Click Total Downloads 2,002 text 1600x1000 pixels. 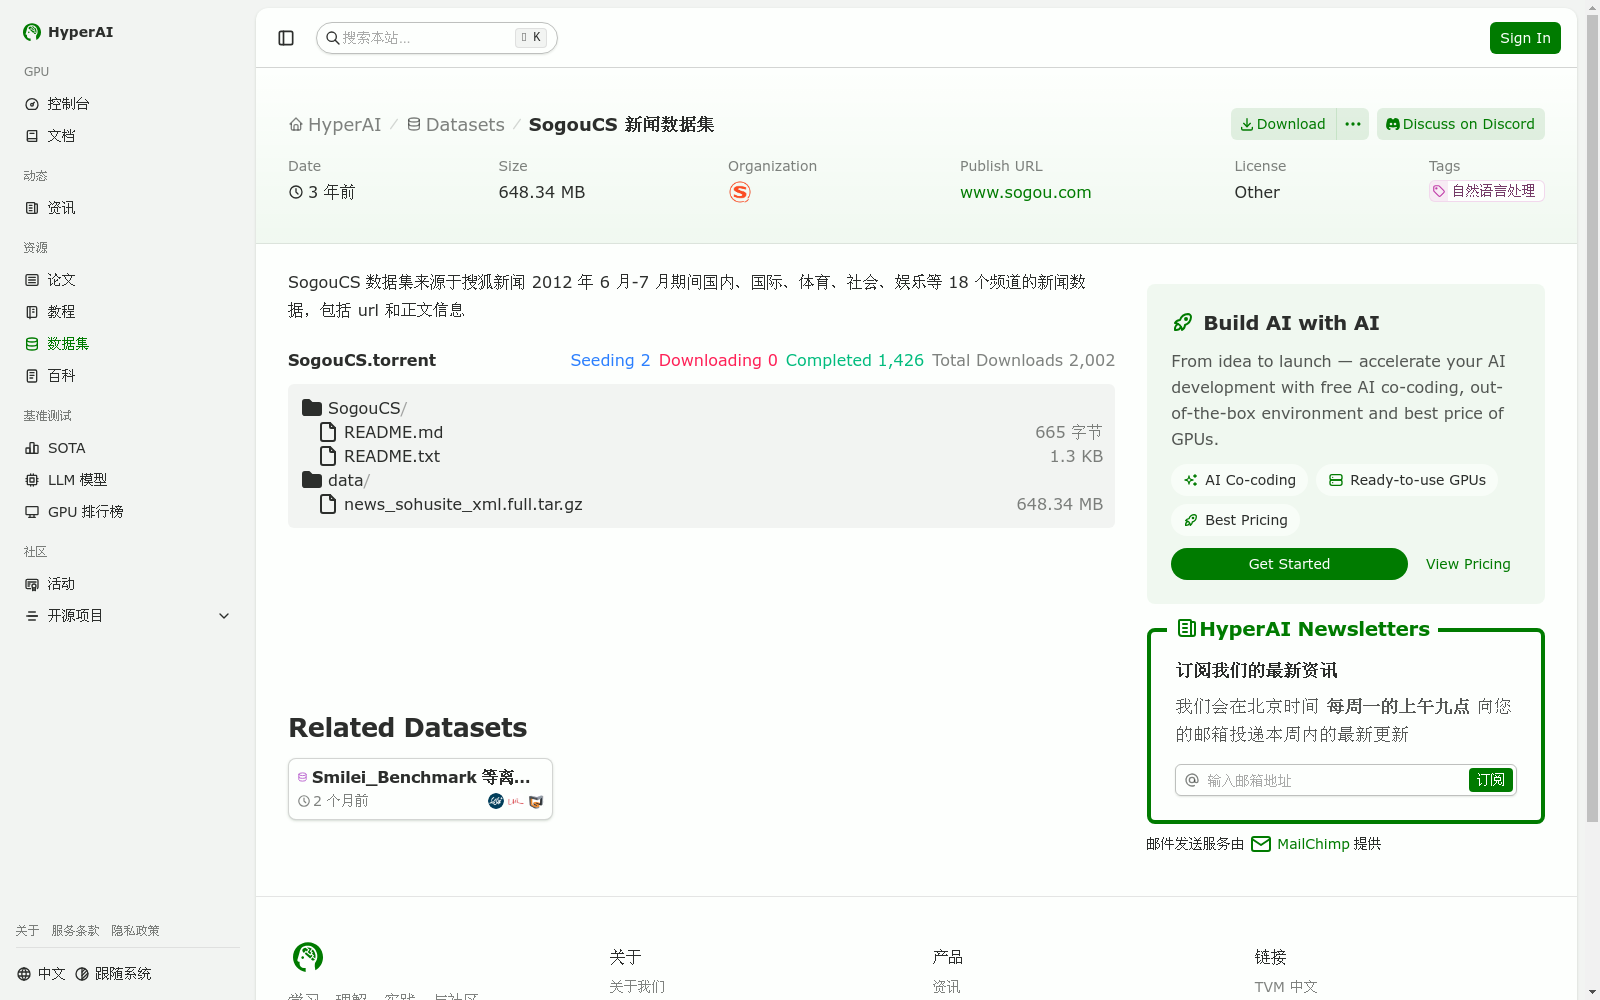coord(1023,360)
